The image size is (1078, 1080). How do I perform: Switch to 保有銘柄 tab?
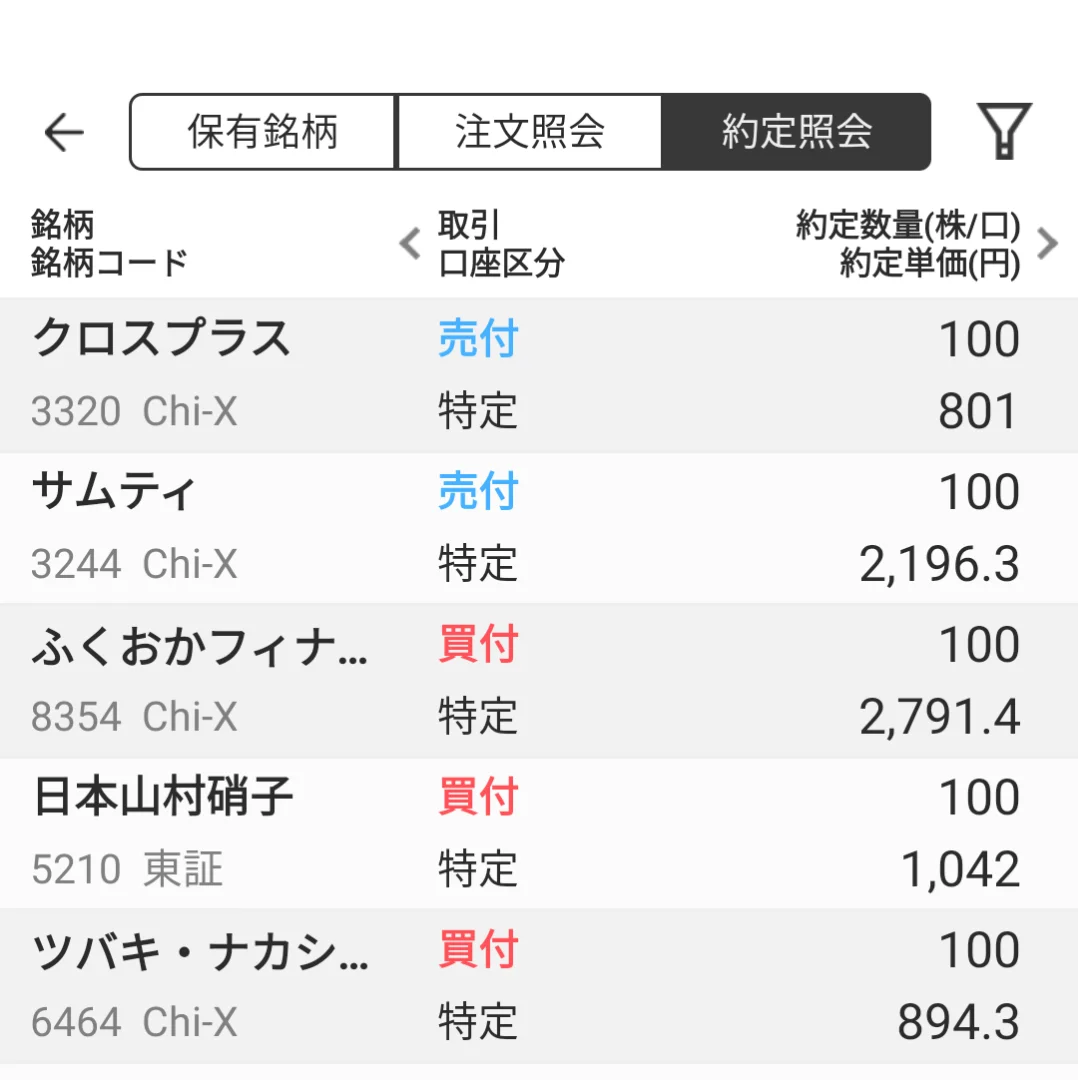tap(263, 132)
